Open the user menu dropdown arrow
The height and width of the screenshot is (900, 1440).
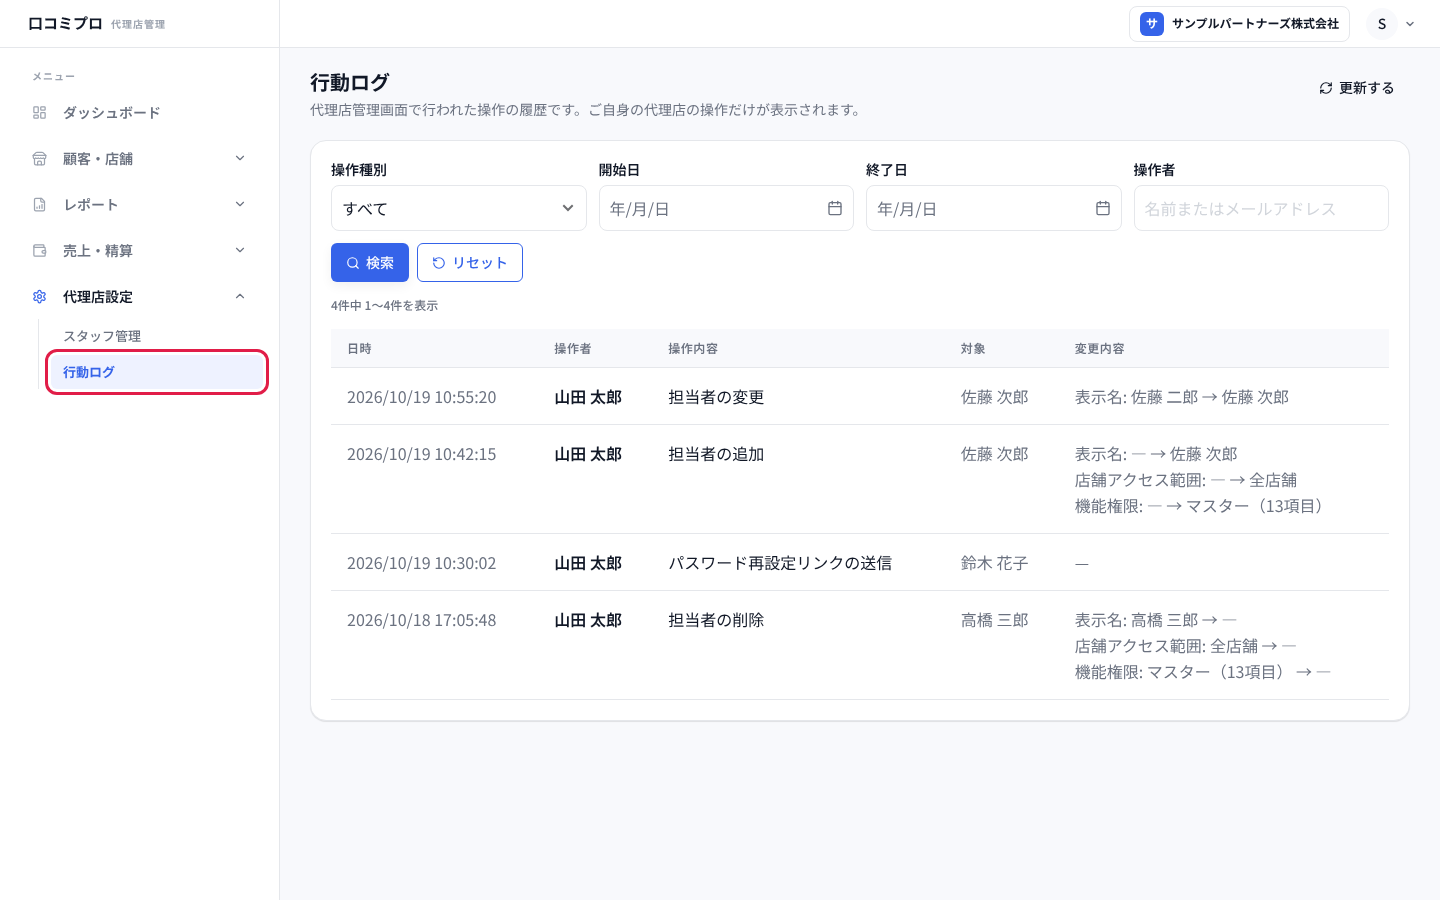click(x=1410, y=24)
